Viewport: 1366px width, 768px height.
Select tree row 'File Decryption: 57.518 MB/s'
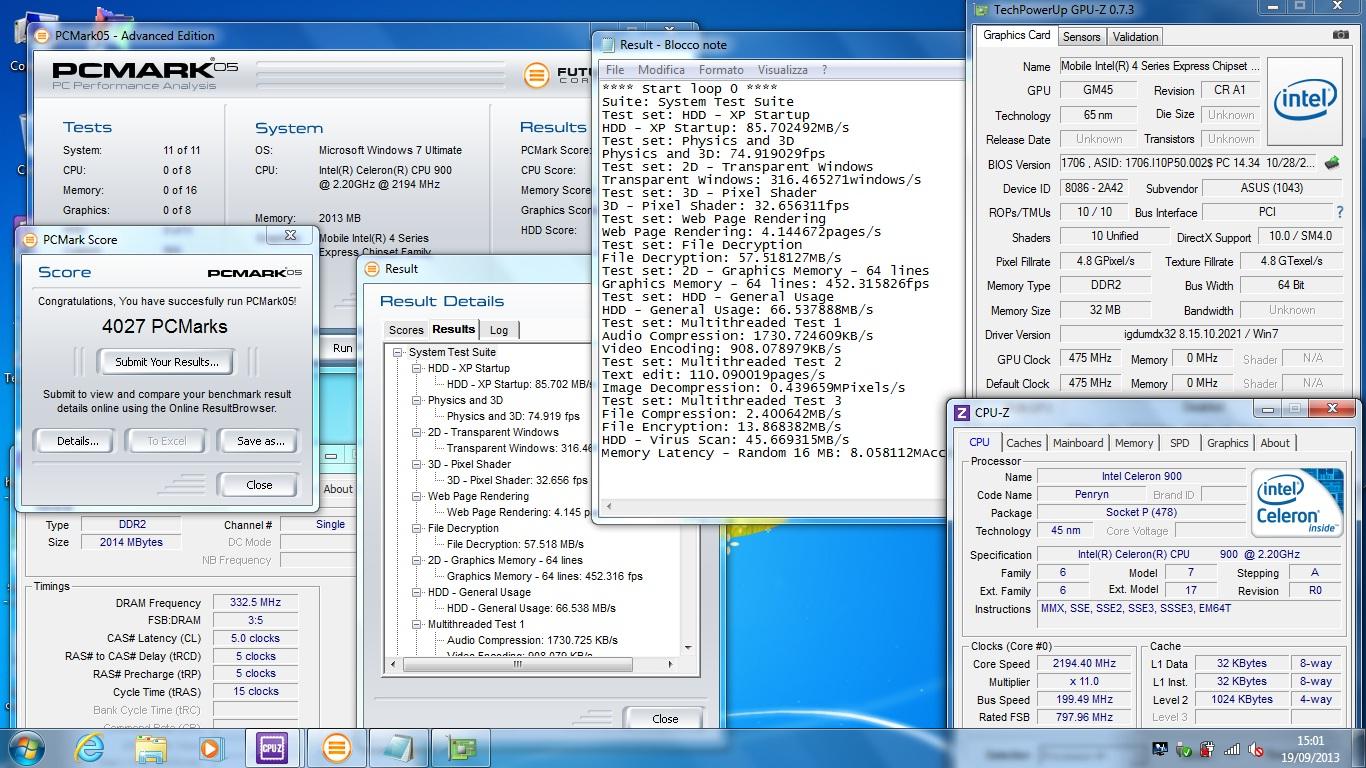point(515,544)
